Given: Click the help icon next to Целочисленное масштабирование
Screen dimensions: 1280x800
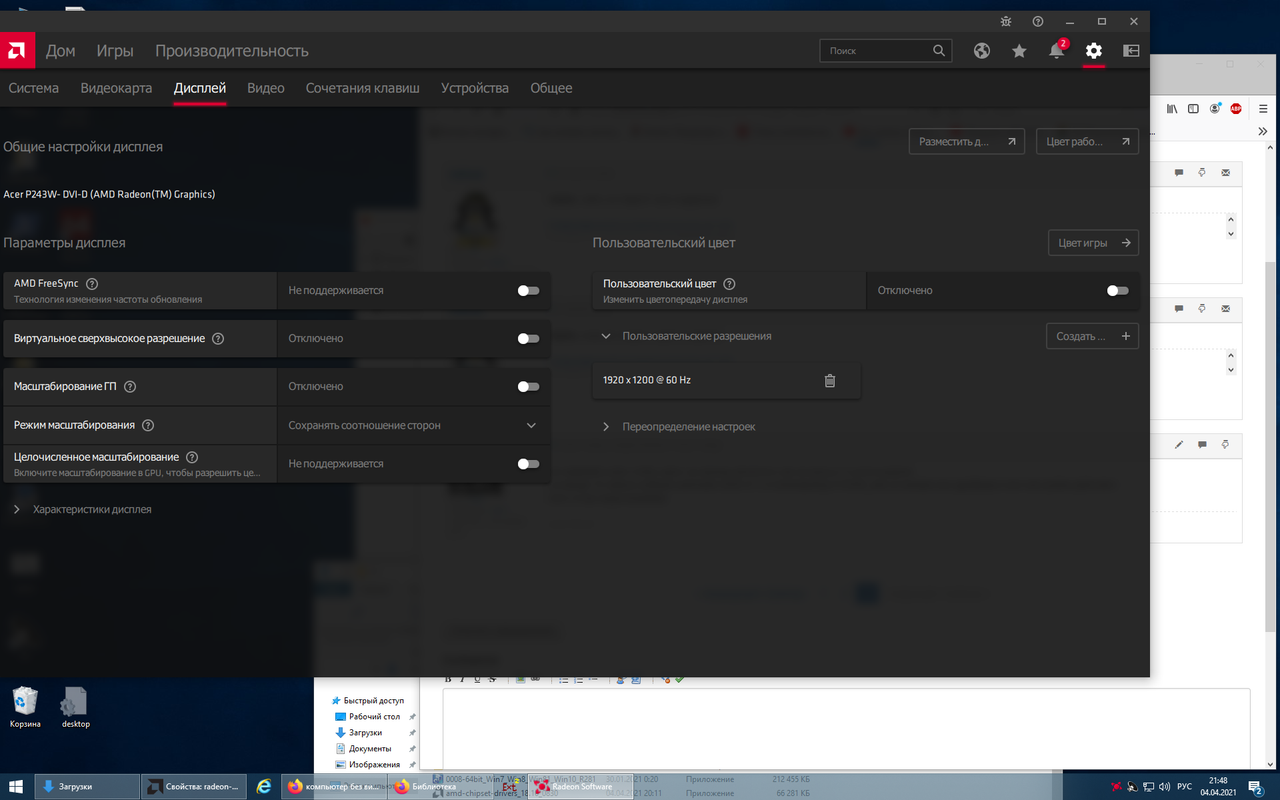Looking at the screenshot, I should point(192,457).
